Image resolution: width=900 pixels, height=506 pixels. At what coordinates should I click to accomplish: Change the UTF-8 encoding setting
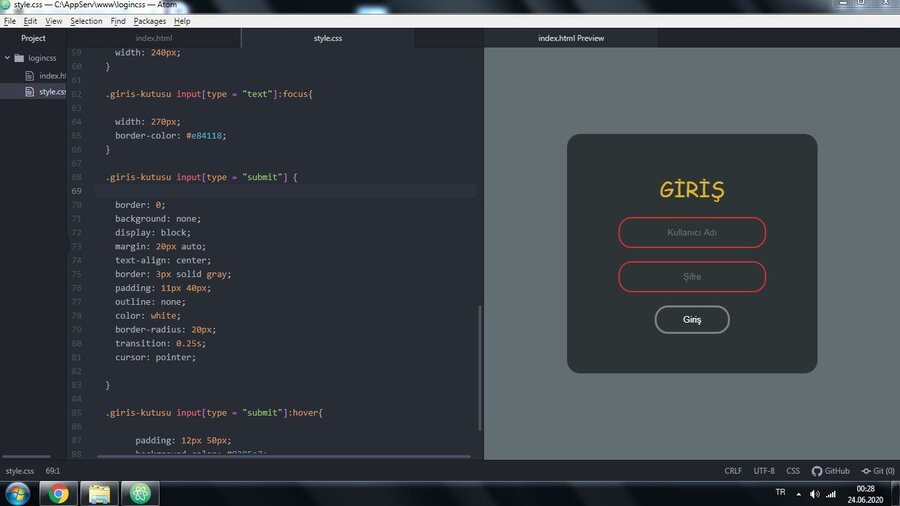pyautogui.click(x=764, y=471)
